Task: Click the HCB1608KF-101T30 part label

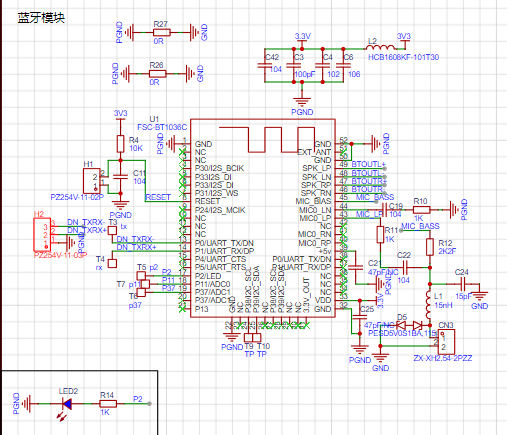Action: pos(403,57)
